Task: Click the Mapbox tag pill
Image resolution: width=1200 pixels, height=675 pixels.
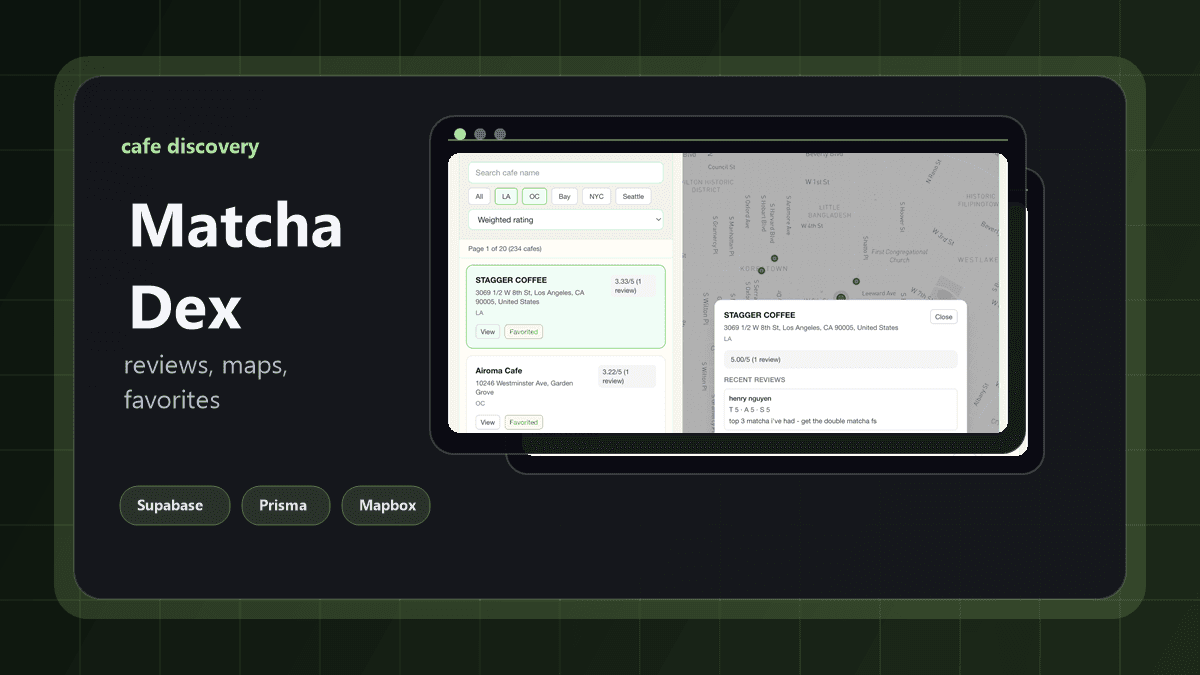Action: click(386, 506)
